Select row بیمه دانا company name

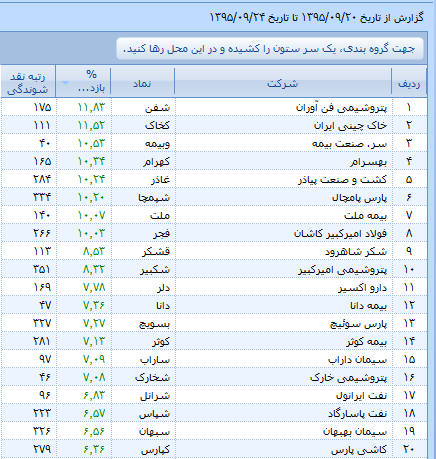[368, 306]
